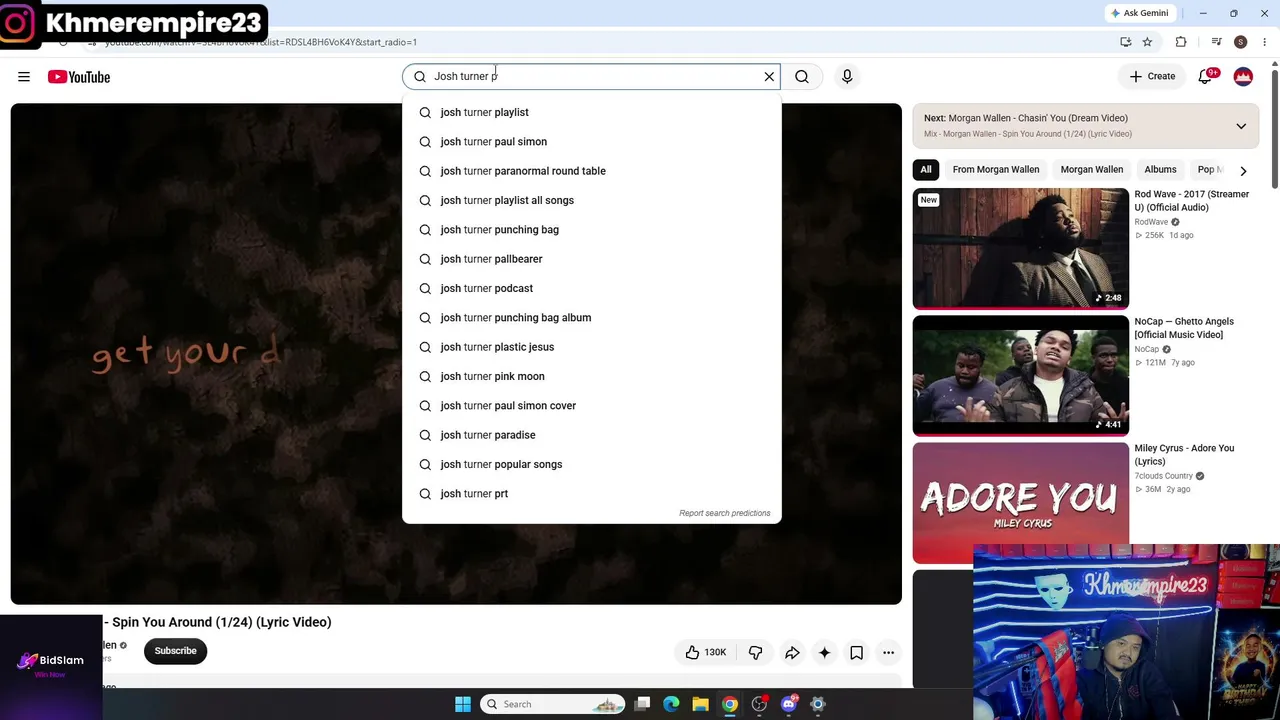Choose suggestion josh turner punching bag

click(x=591, y=230)
